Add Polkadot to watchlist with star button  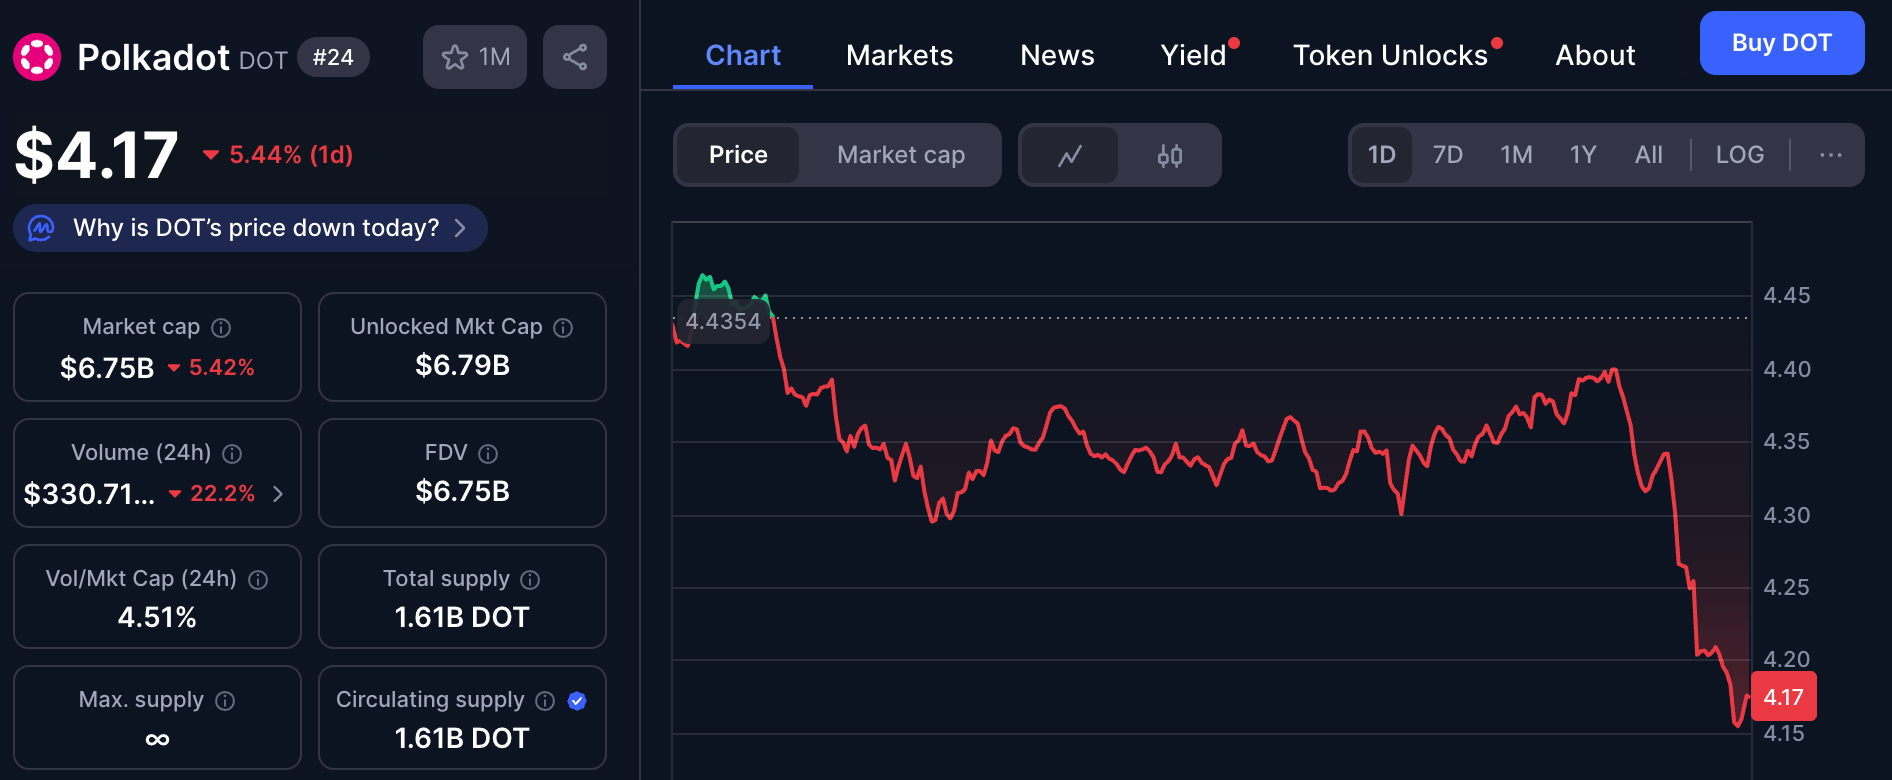pyautogui.click(x=474, y=57)
